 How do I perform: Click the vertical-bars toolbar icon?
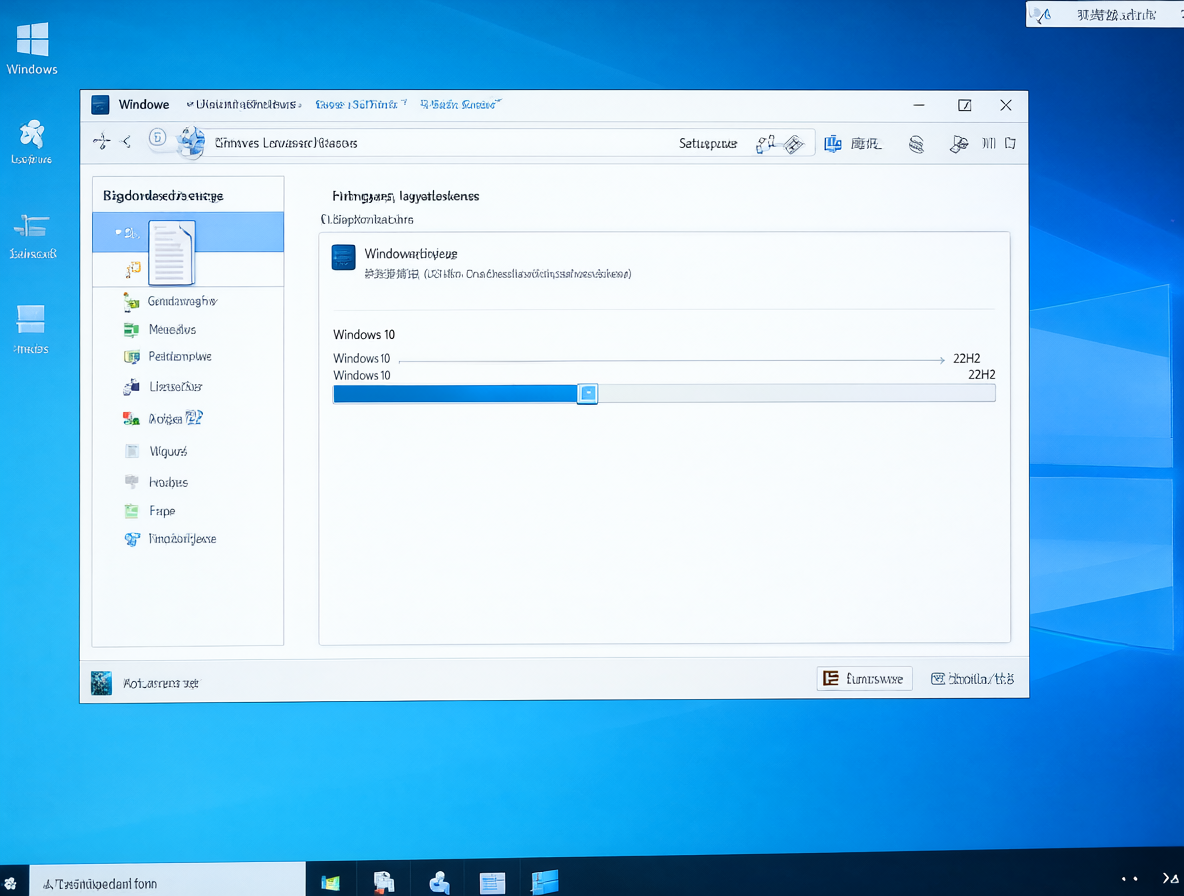pos(988,143)
